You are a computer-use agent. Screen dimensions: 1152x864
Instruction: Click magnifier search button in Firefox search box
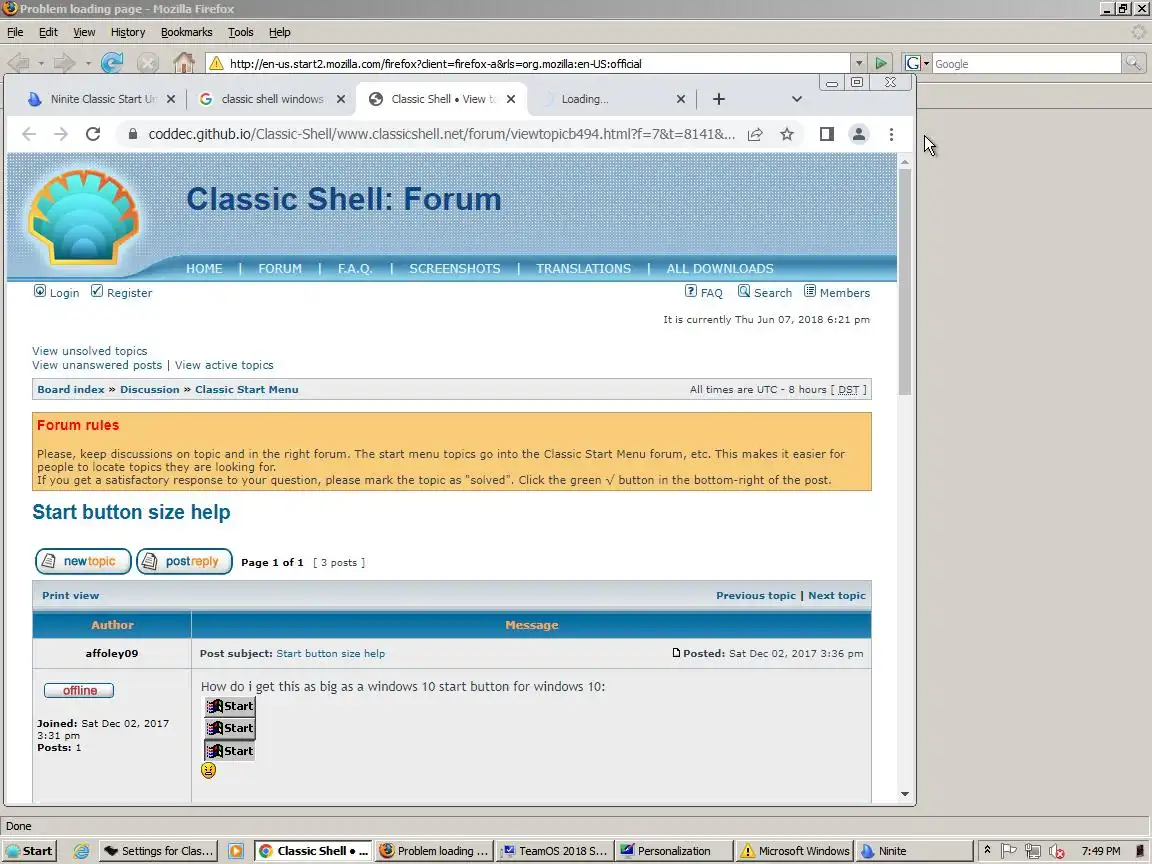(1133, 64)
